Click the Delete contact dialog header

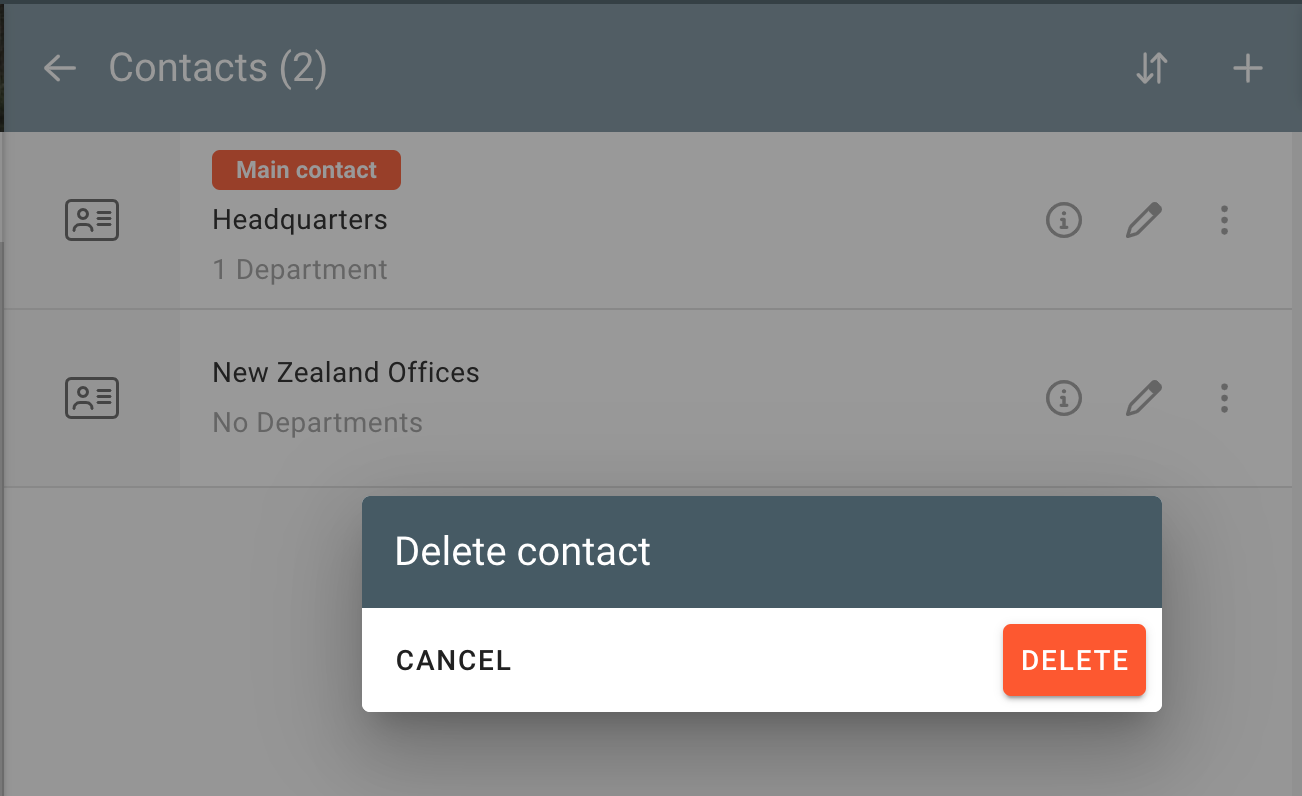click(523, 552)
